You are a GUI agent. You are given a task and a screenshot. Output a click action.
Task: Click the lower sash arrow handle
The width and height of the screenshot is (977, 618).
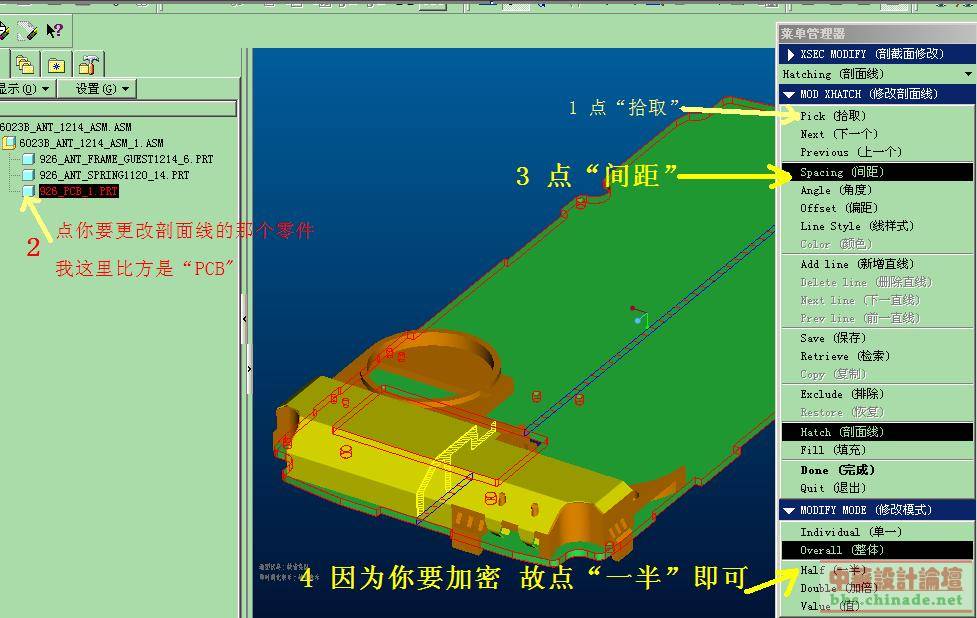pyautogui.click(x=250, y=368)
